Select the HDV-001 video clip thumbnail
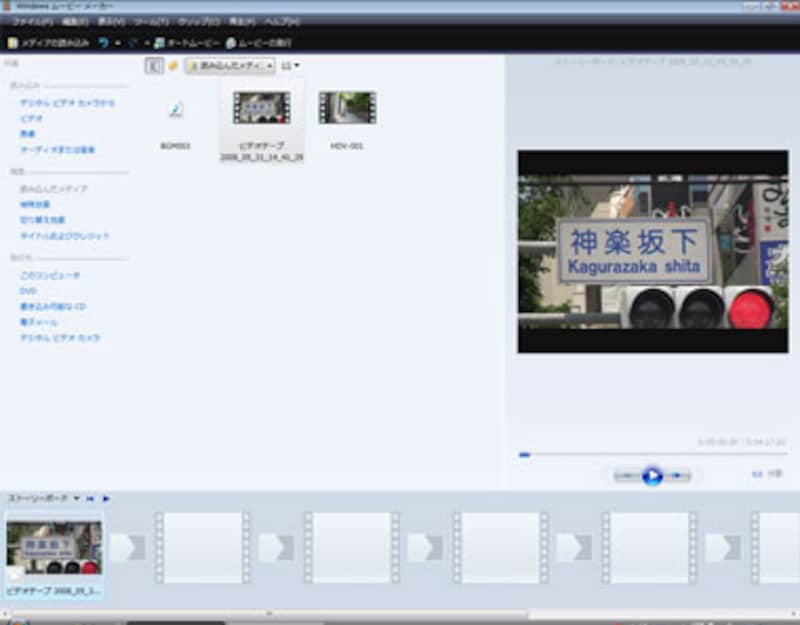800x625 pixels. (347, 108)
